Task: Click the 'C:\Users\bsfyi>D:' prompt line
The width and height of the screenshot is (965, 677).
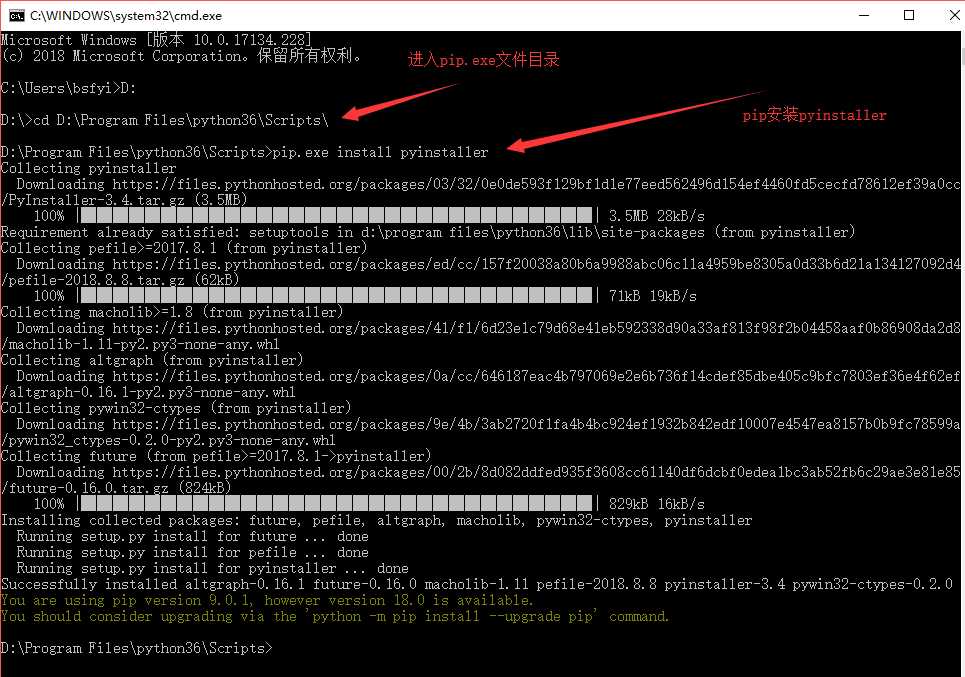Action: tap(68, 88)
